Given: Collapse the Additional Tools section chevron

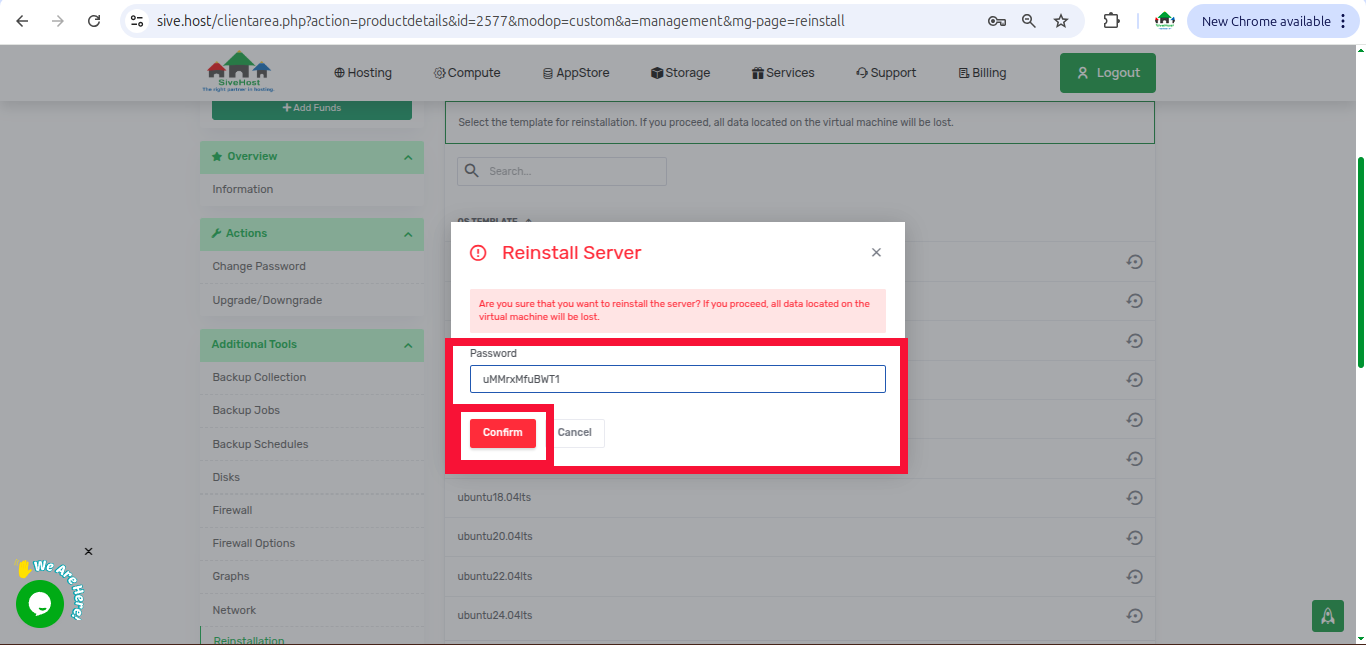Looking at the screenshot, I should click(x=408, y=345).
